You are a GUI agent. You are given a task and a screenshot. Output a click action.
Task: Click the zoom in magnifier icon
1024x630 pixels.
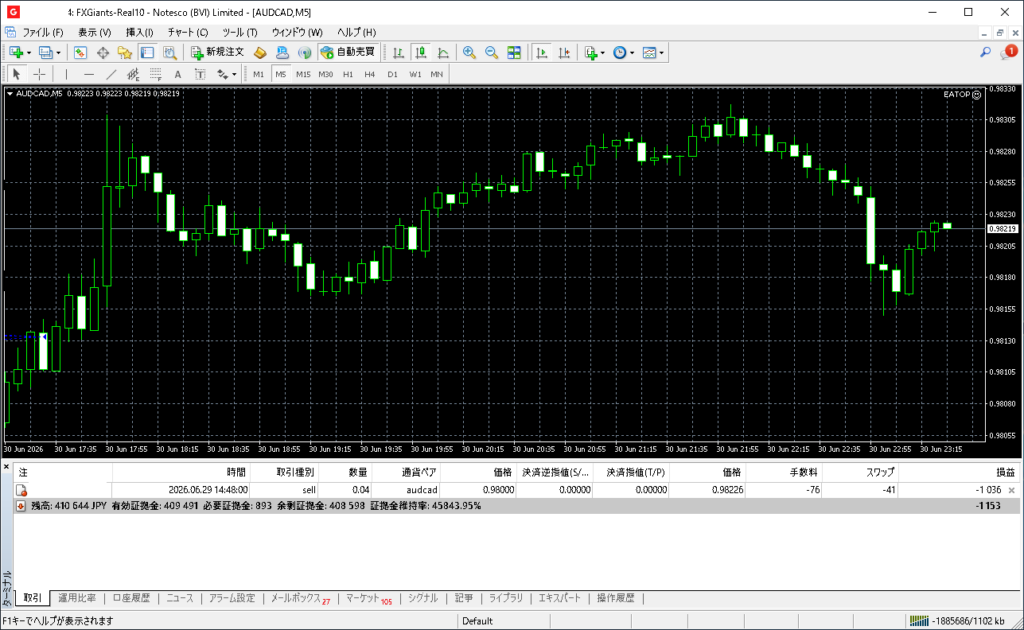[469, 53]
